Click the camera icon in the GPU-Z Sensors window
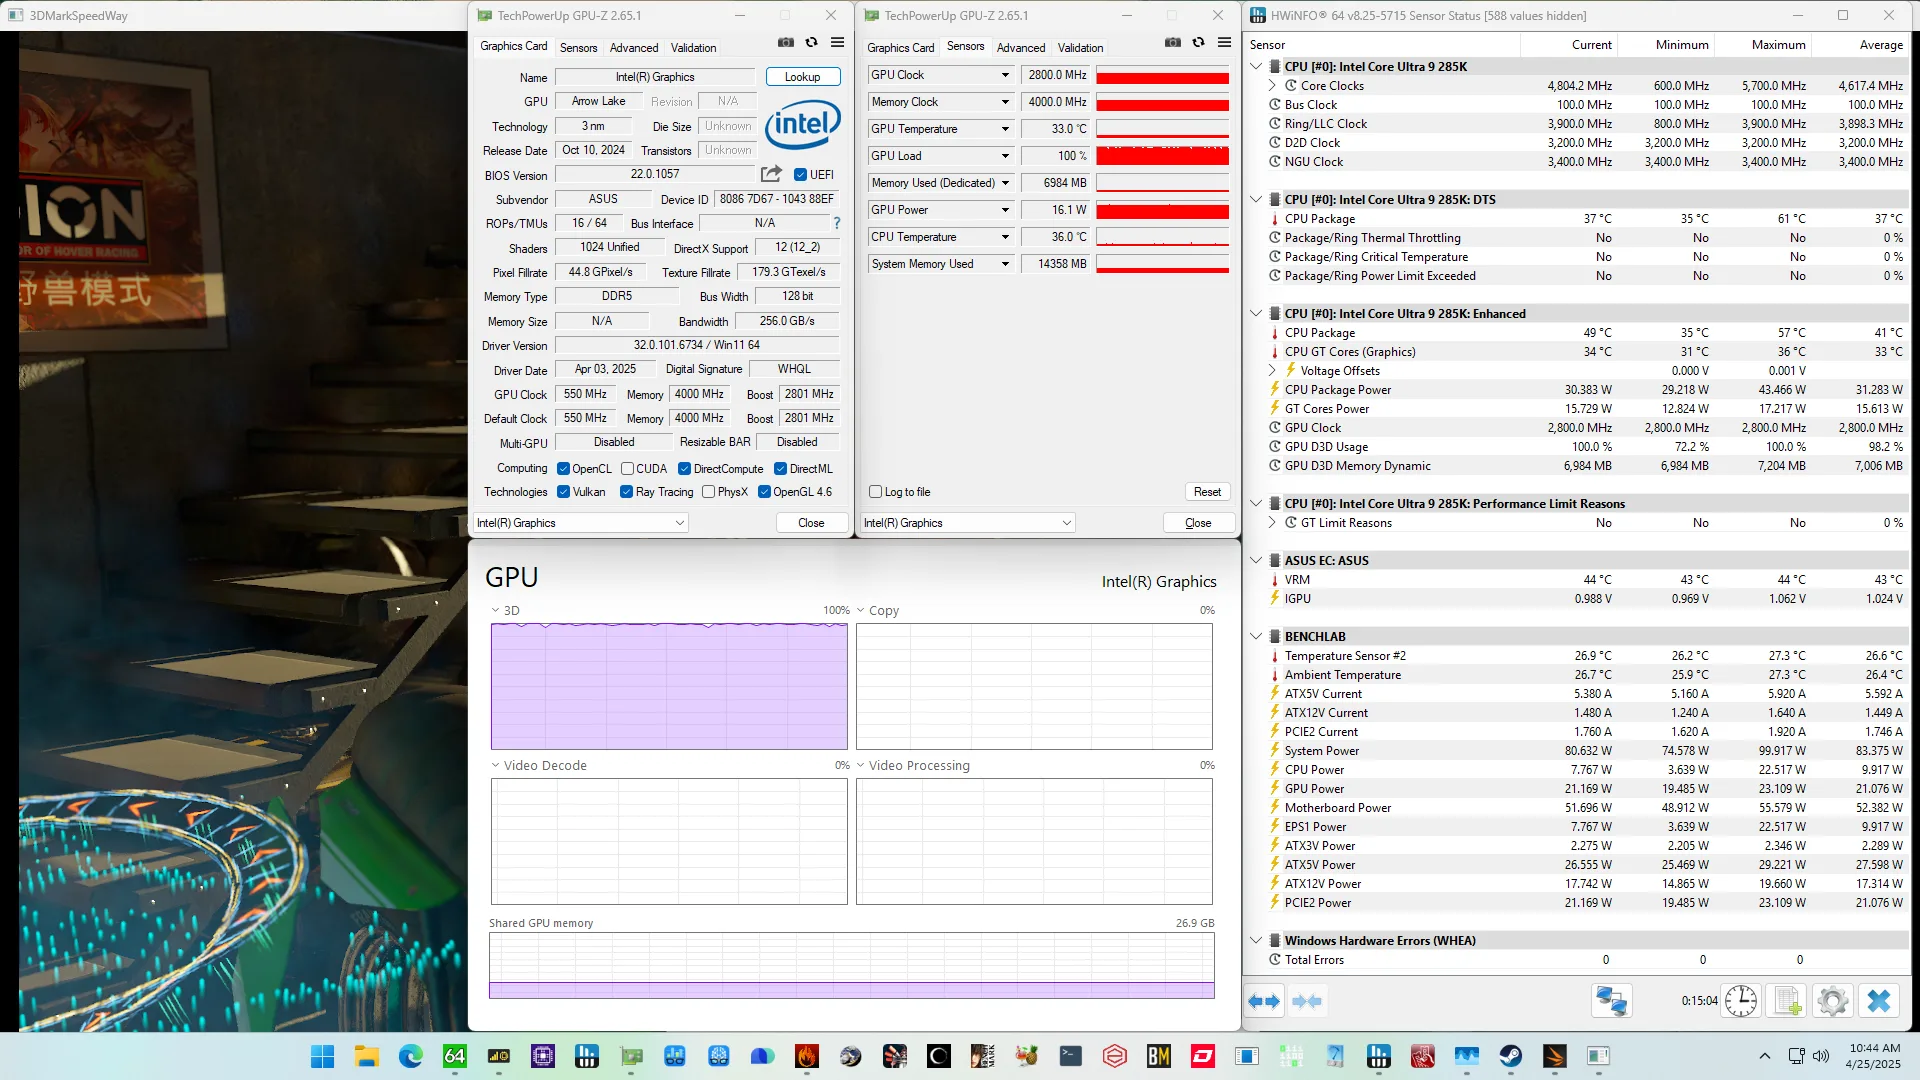1920x1080 pixels. [1173, 43]
